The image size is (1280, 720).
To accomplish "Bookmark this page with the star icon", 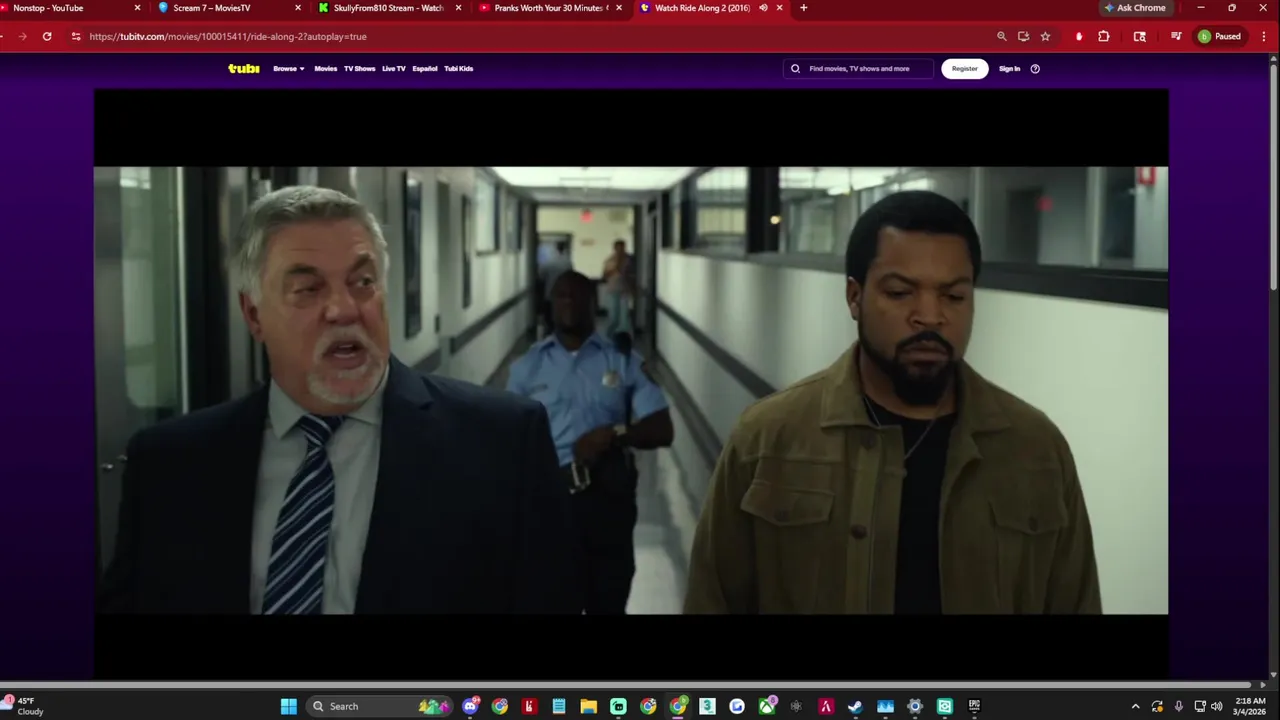I will pos(1045,36).
